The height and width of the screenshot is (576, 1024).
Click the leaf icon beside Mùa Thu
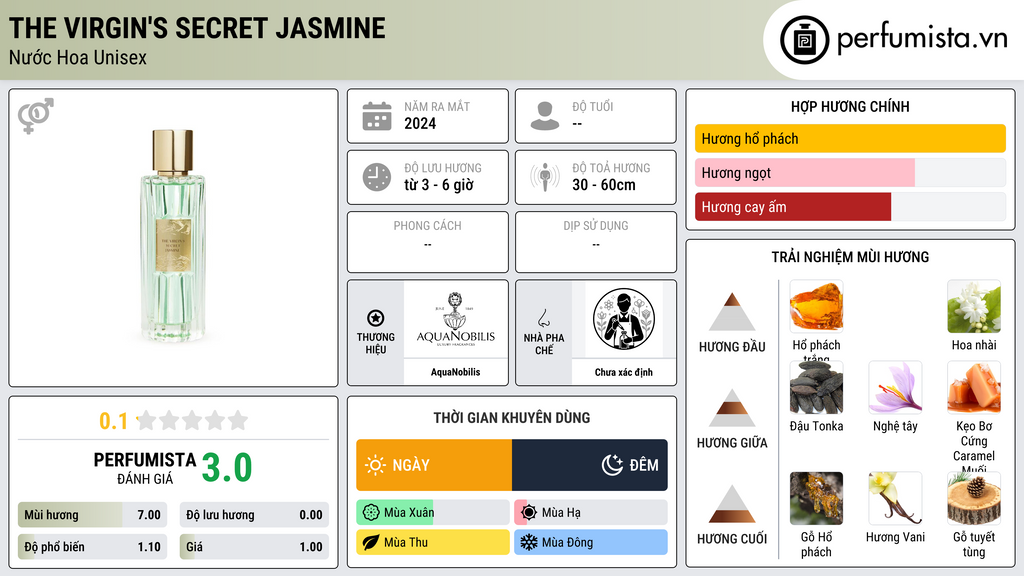[x=371, y=542]
